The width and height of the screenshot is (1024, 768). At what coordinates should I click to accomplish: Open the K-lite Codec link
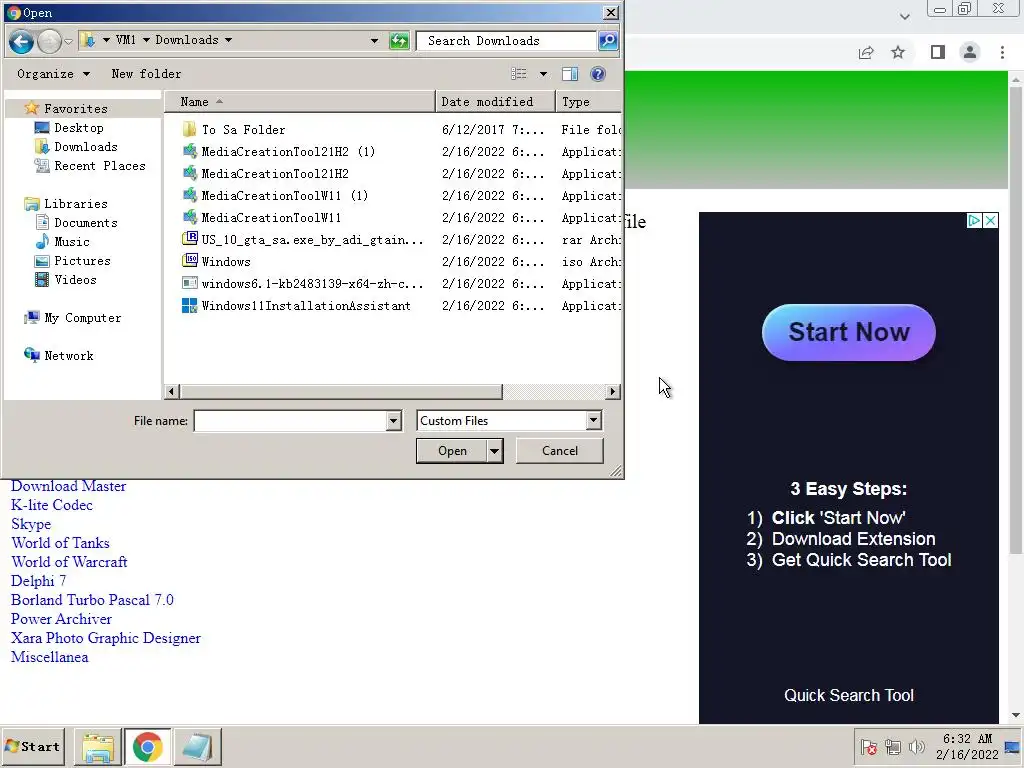coord(52,505)
